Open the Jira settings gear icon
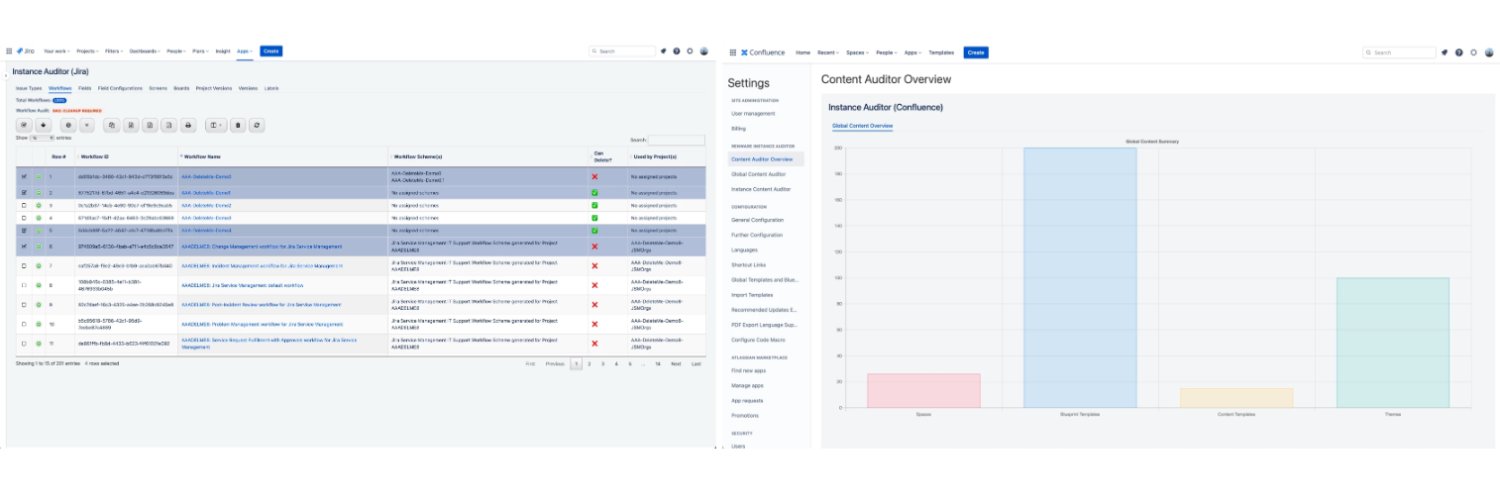The height and width of the screenshot is (500, 1500). tap(690, 51)
